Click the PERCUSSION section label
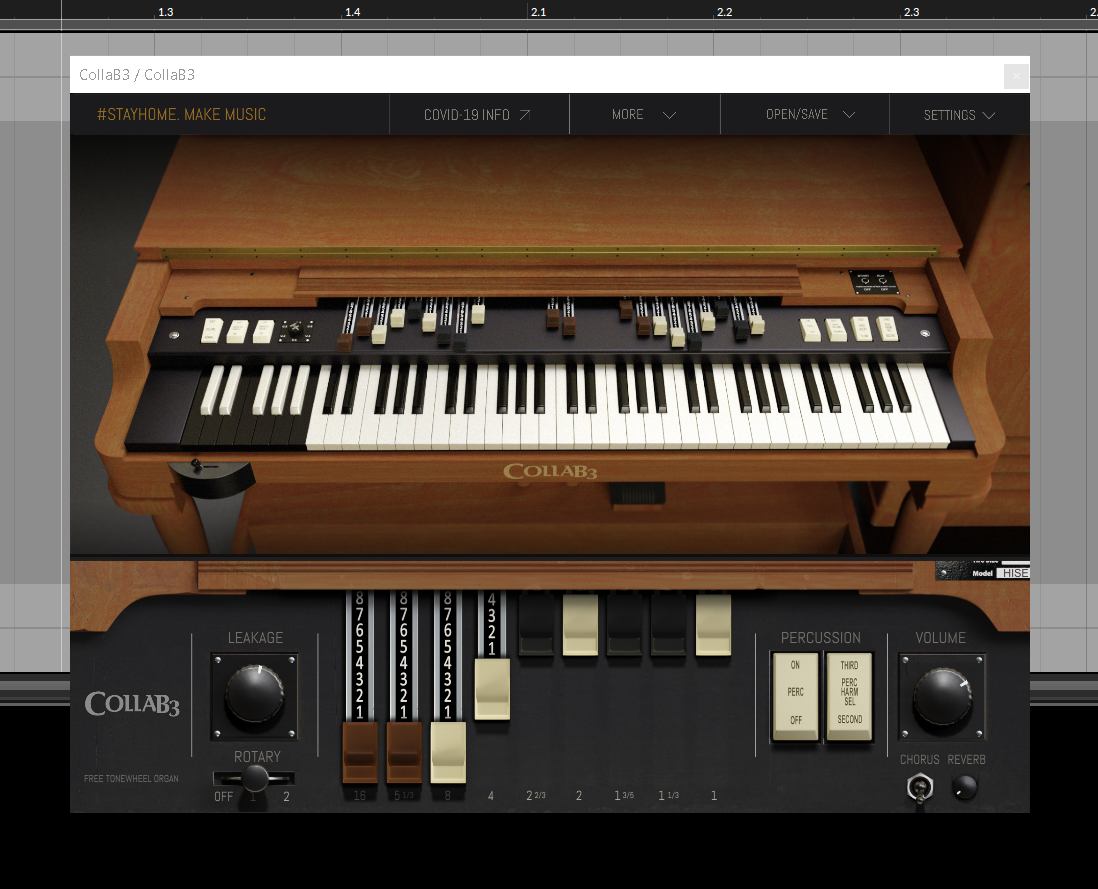Viewport: 1098px width, 889px height. tap(821, 638)
